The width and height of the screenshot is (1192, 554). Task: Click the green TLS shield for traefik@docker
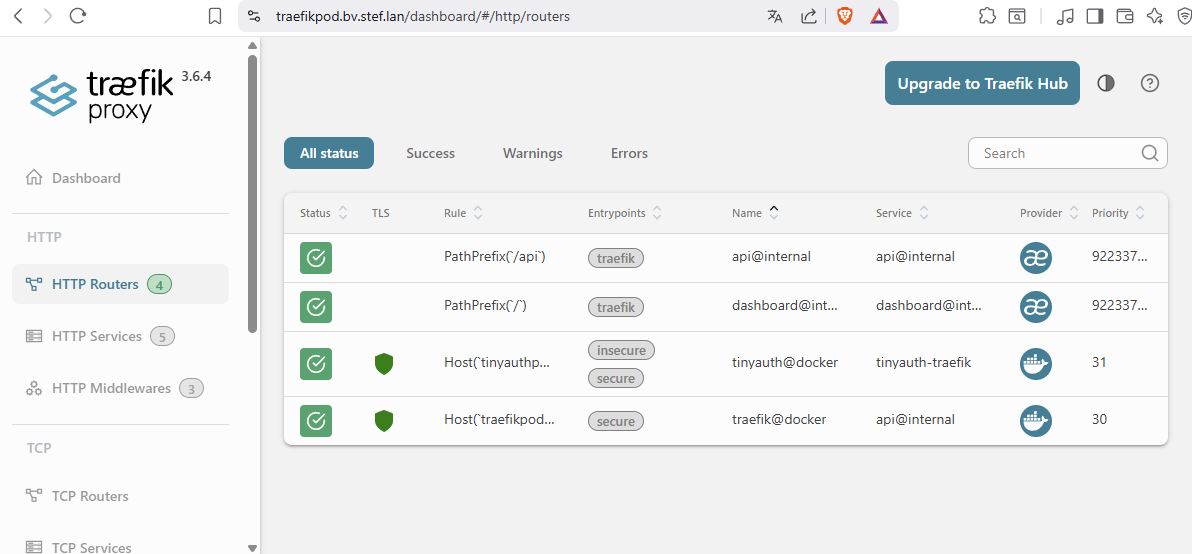click(x=384, y=421)
